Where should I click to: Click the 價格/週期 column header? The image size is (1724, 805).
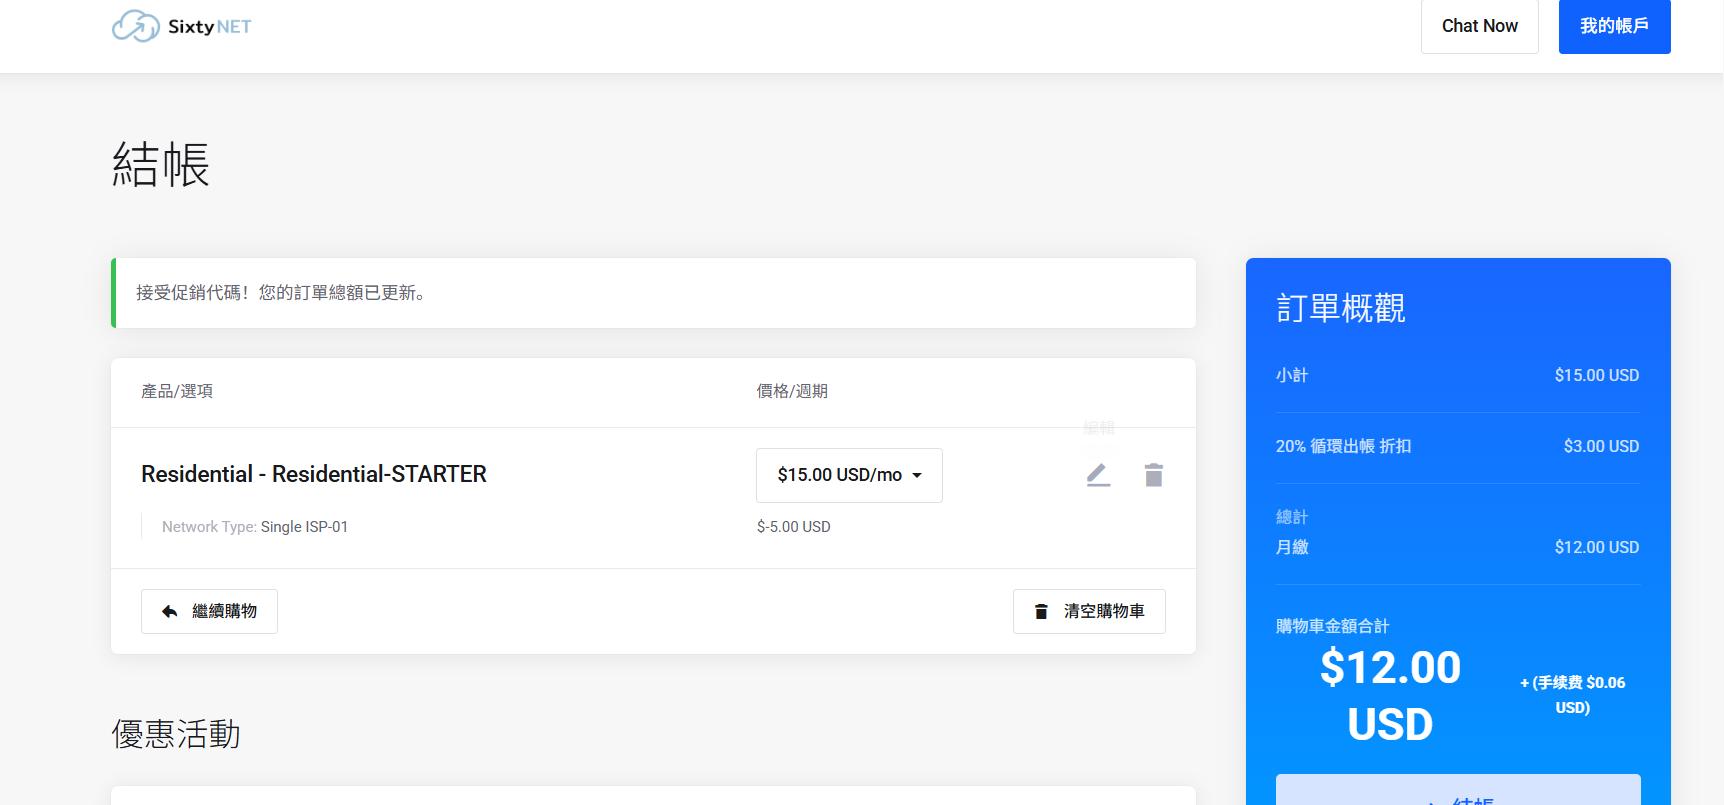coord(792,391)
